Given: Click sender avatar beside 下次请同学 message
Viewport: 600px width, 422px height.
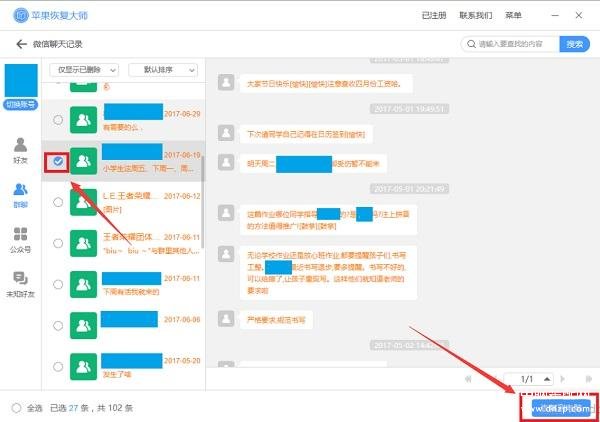Looking at the screenshot, I should coord(226,133).
